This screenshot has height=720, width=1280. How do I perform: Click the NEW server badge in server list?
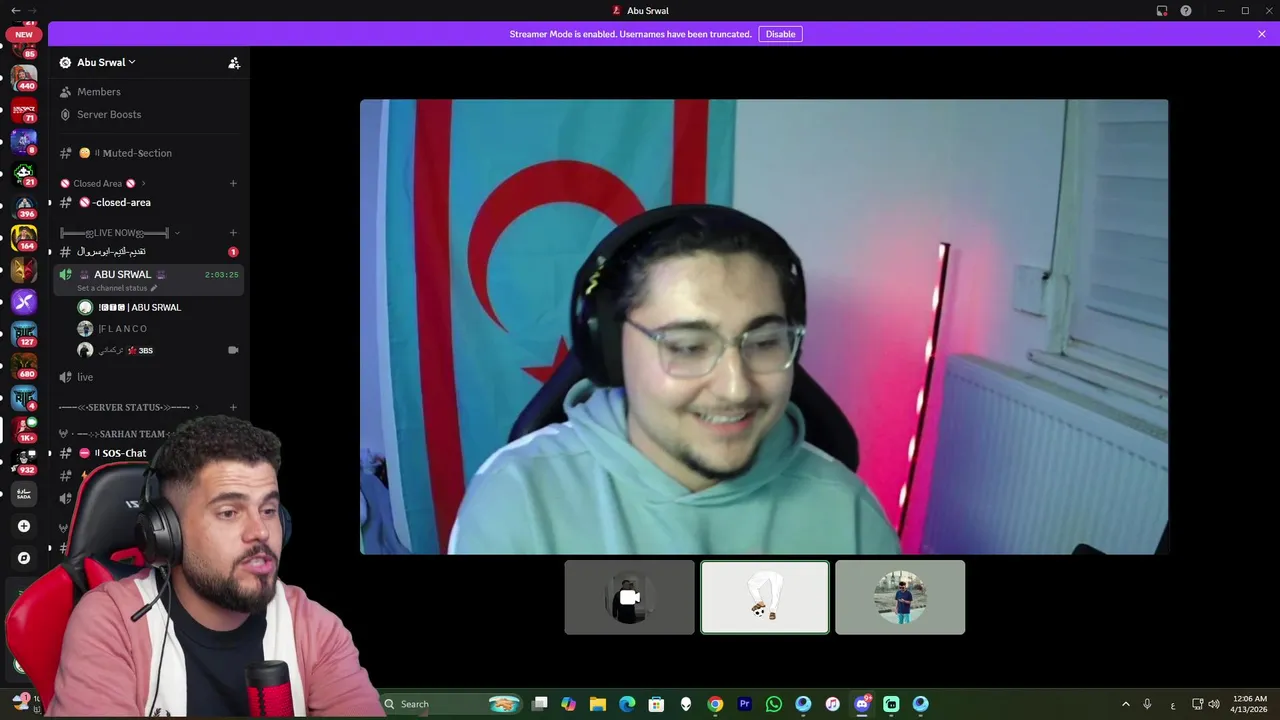23,34
